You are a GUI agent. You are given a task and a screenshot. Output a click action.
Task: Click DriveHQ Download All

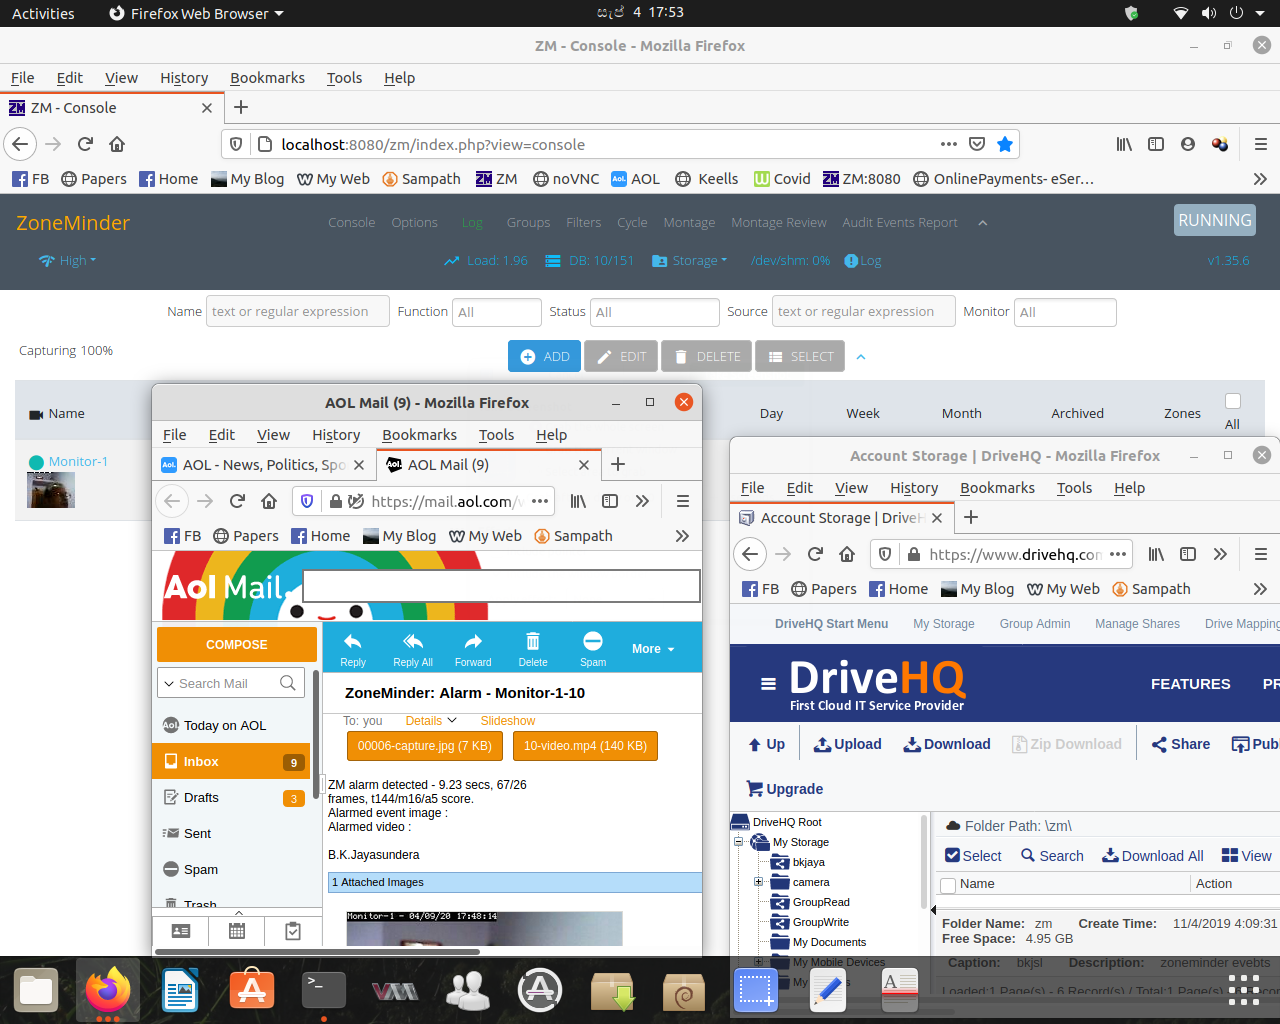click(x=1153, y=856)
